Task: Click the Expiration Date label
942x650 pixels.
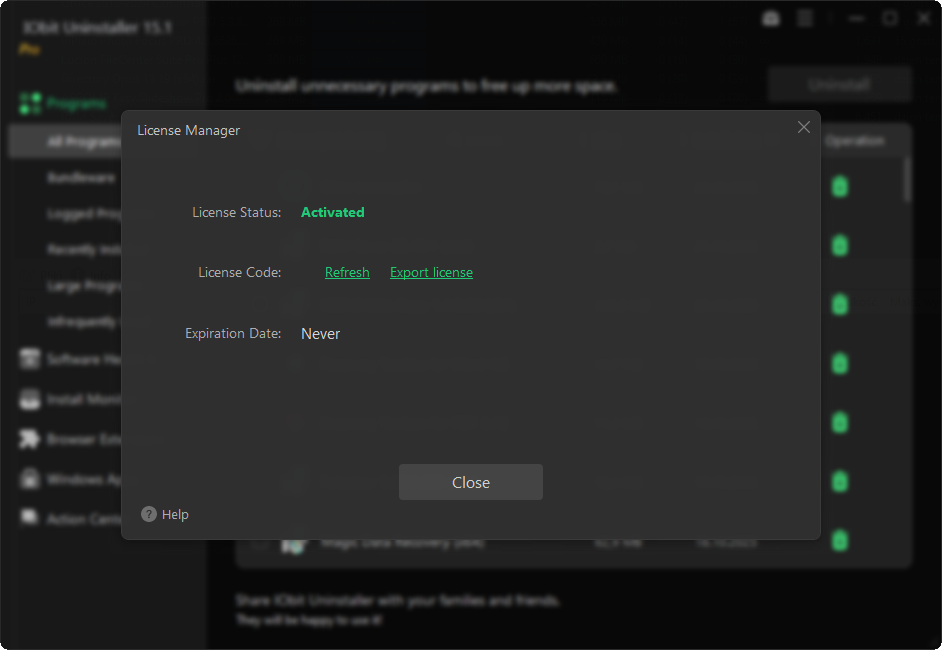Action: pos(233,333)
